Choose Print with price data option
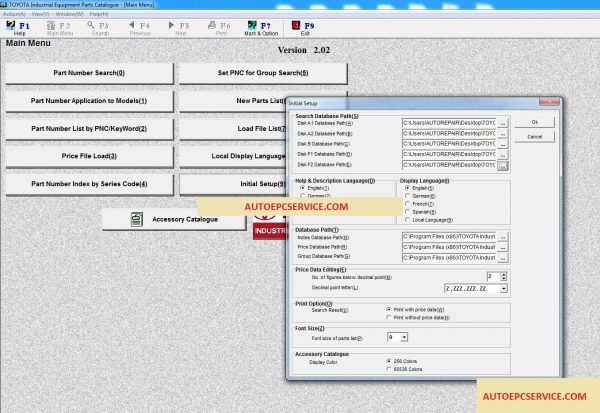Viewport: 600px width, 413px height. [389, 309]
